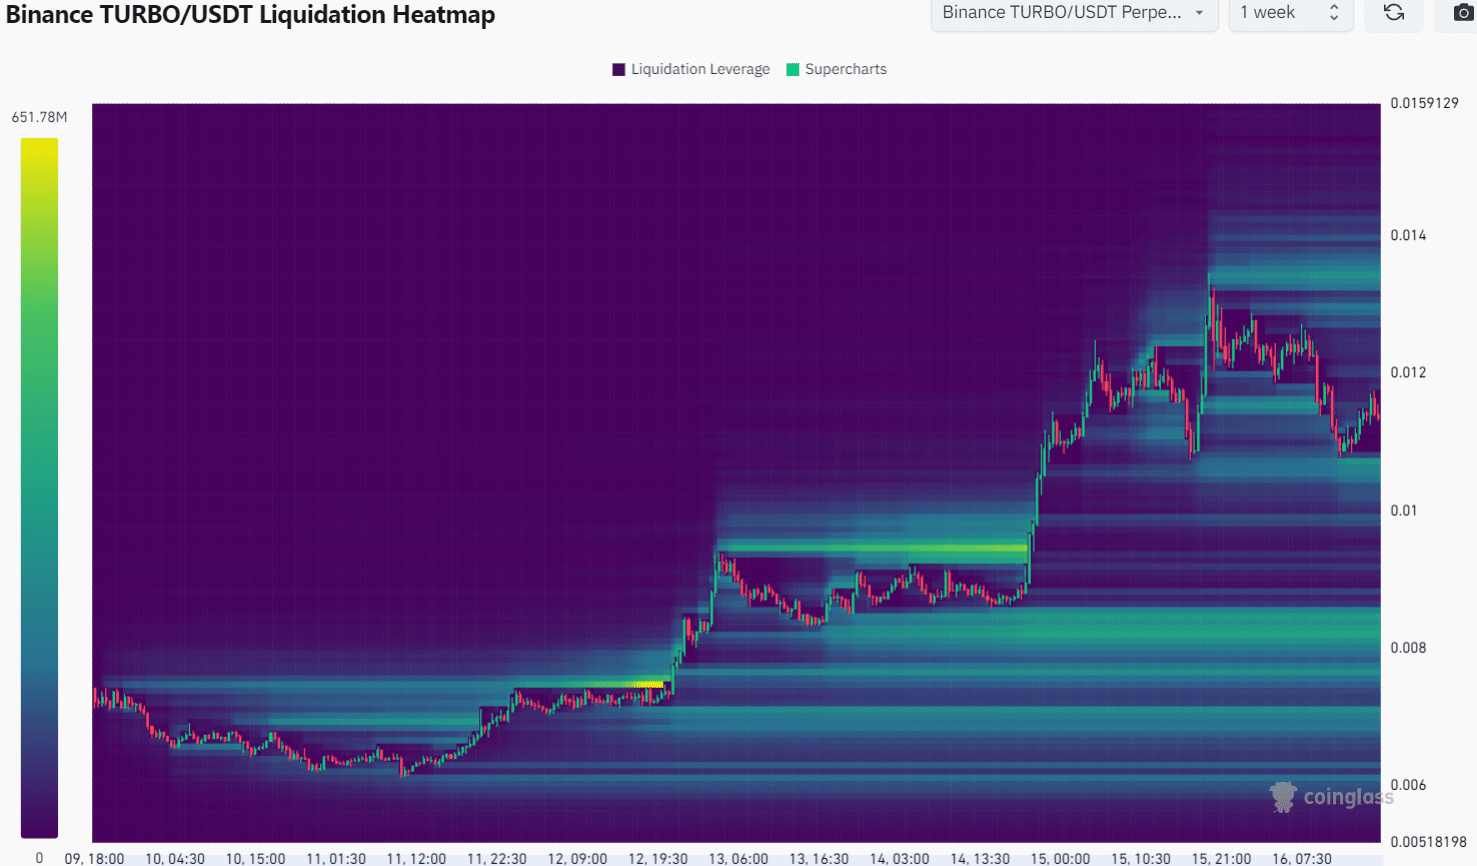Click the 09, 18:00 time axis label

coord(94,858)
